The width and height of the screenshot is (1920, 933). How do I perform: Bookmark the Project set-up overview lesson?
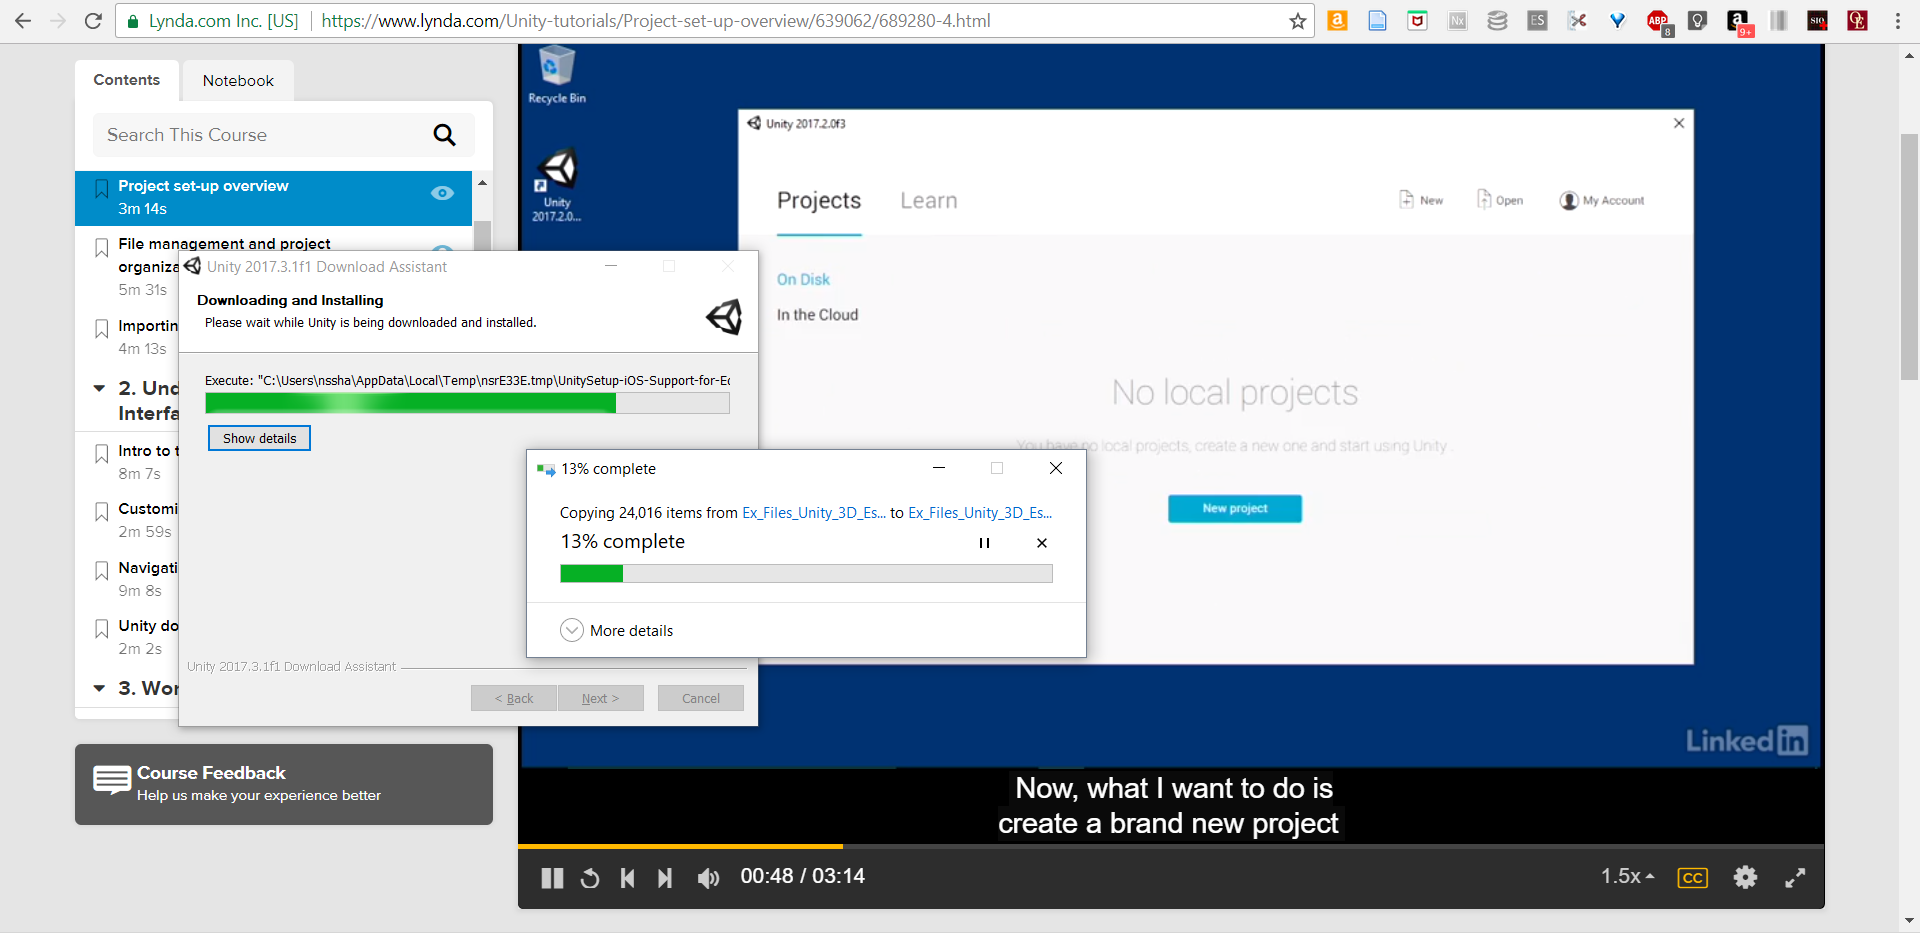(x=101, y=189)
